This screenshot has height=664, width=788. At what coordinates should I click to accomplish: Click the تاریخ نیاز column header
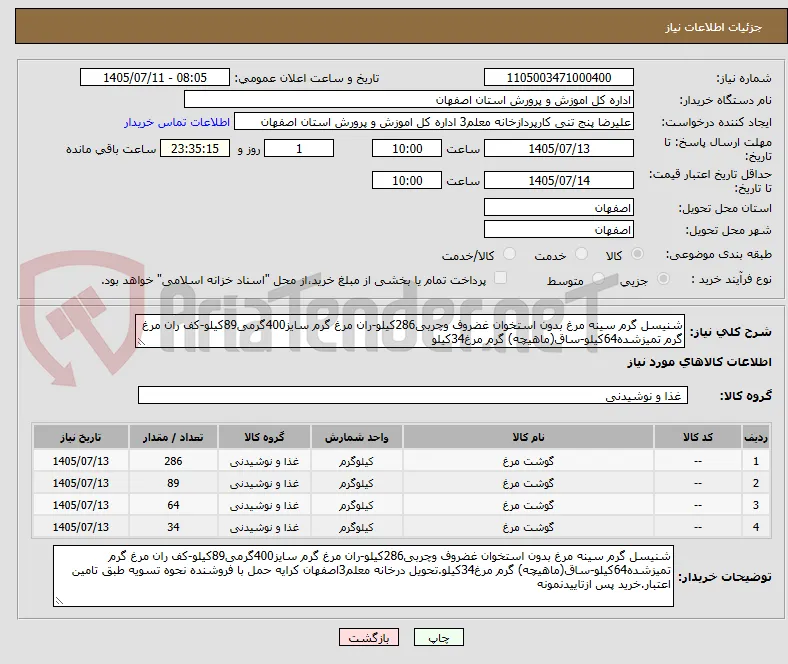[80, 437]
